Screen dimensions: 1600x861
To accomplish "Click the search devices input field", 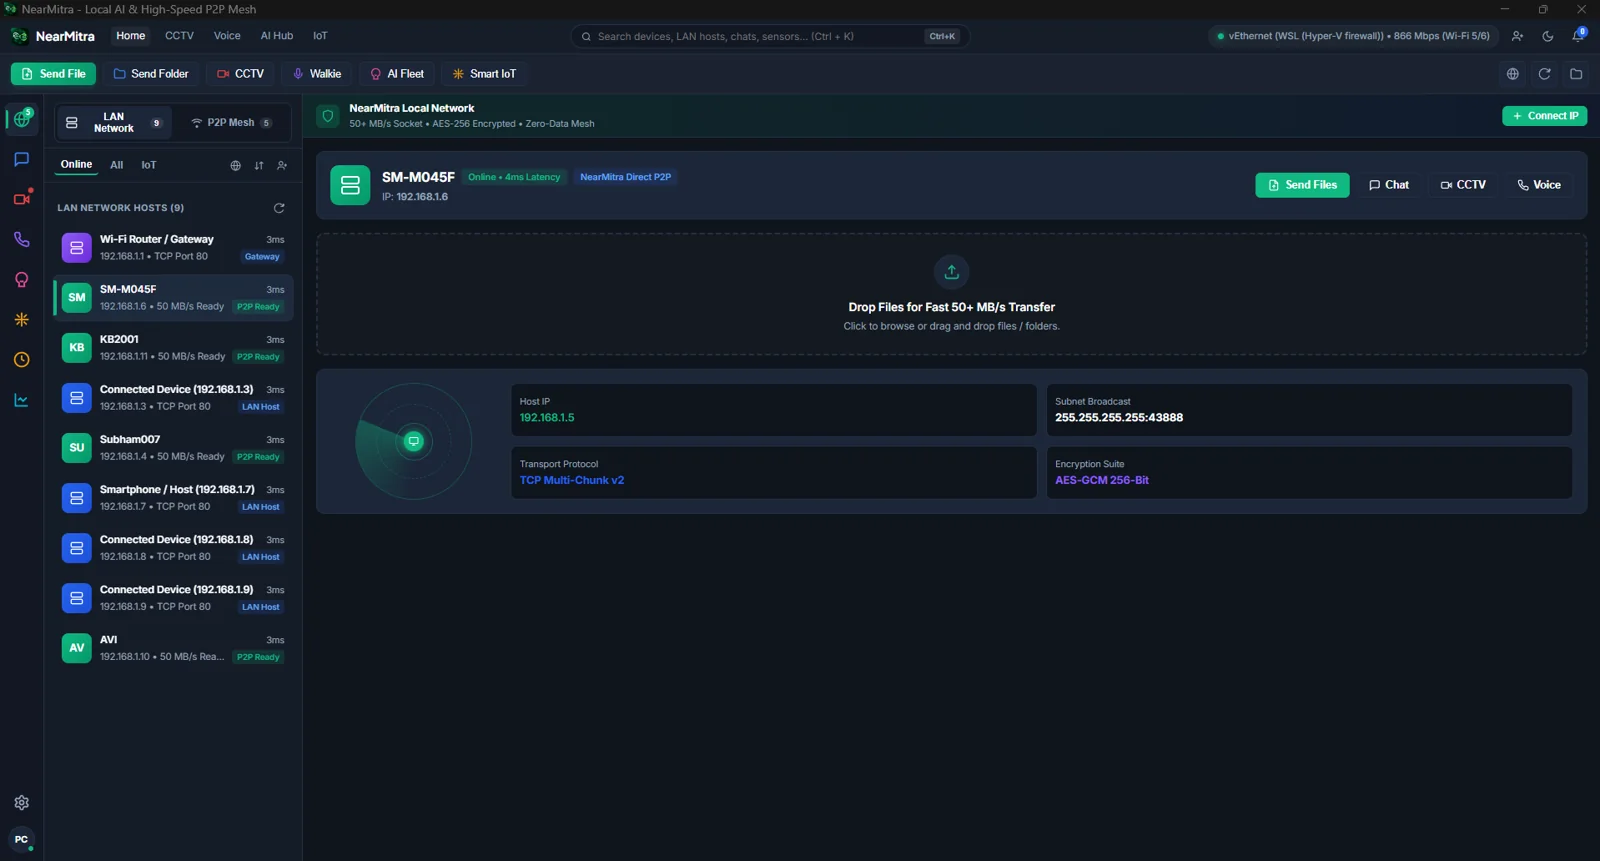I will tap(770, 36).
